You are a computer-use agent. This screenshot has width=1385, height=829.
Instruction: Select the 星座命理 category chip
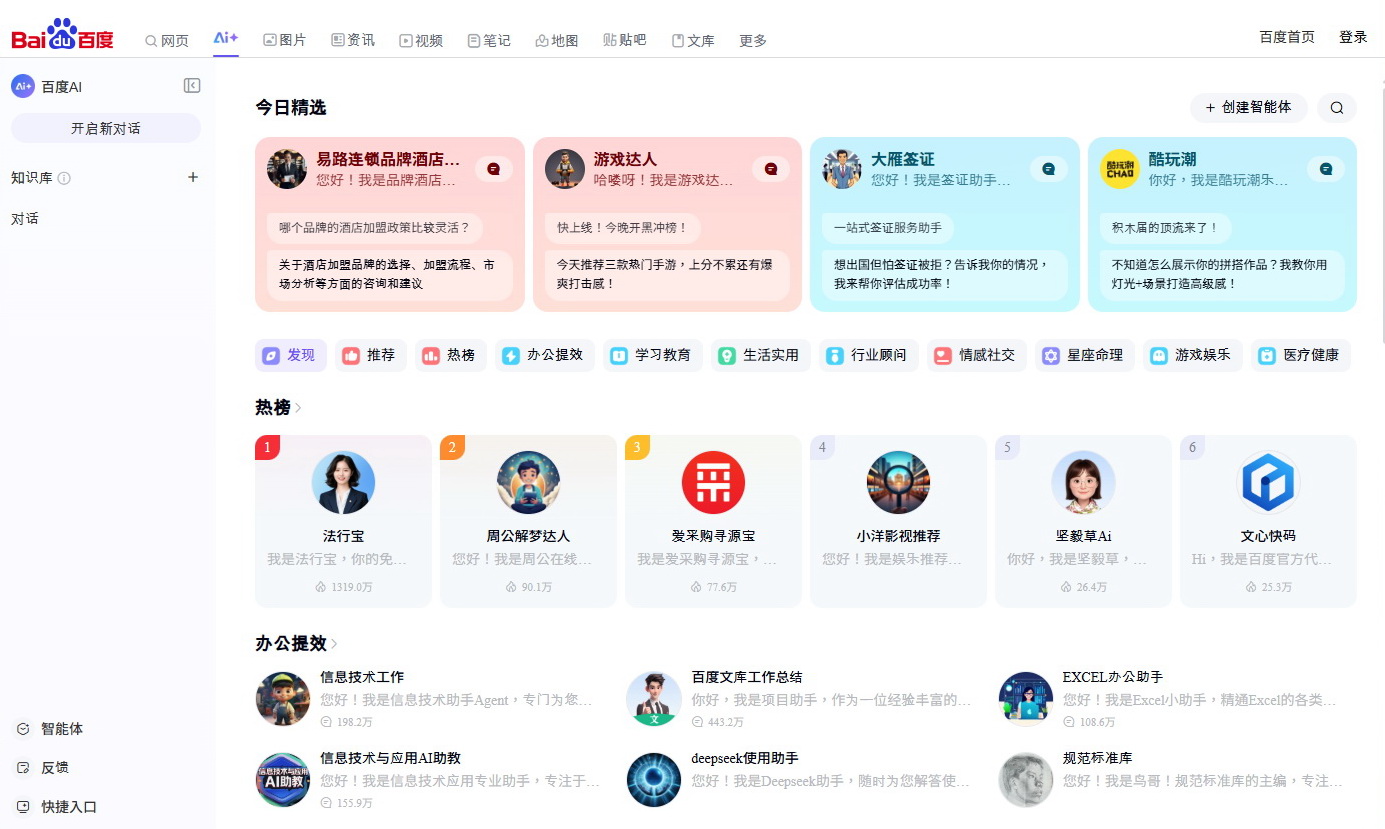(x=1085, y=355)
